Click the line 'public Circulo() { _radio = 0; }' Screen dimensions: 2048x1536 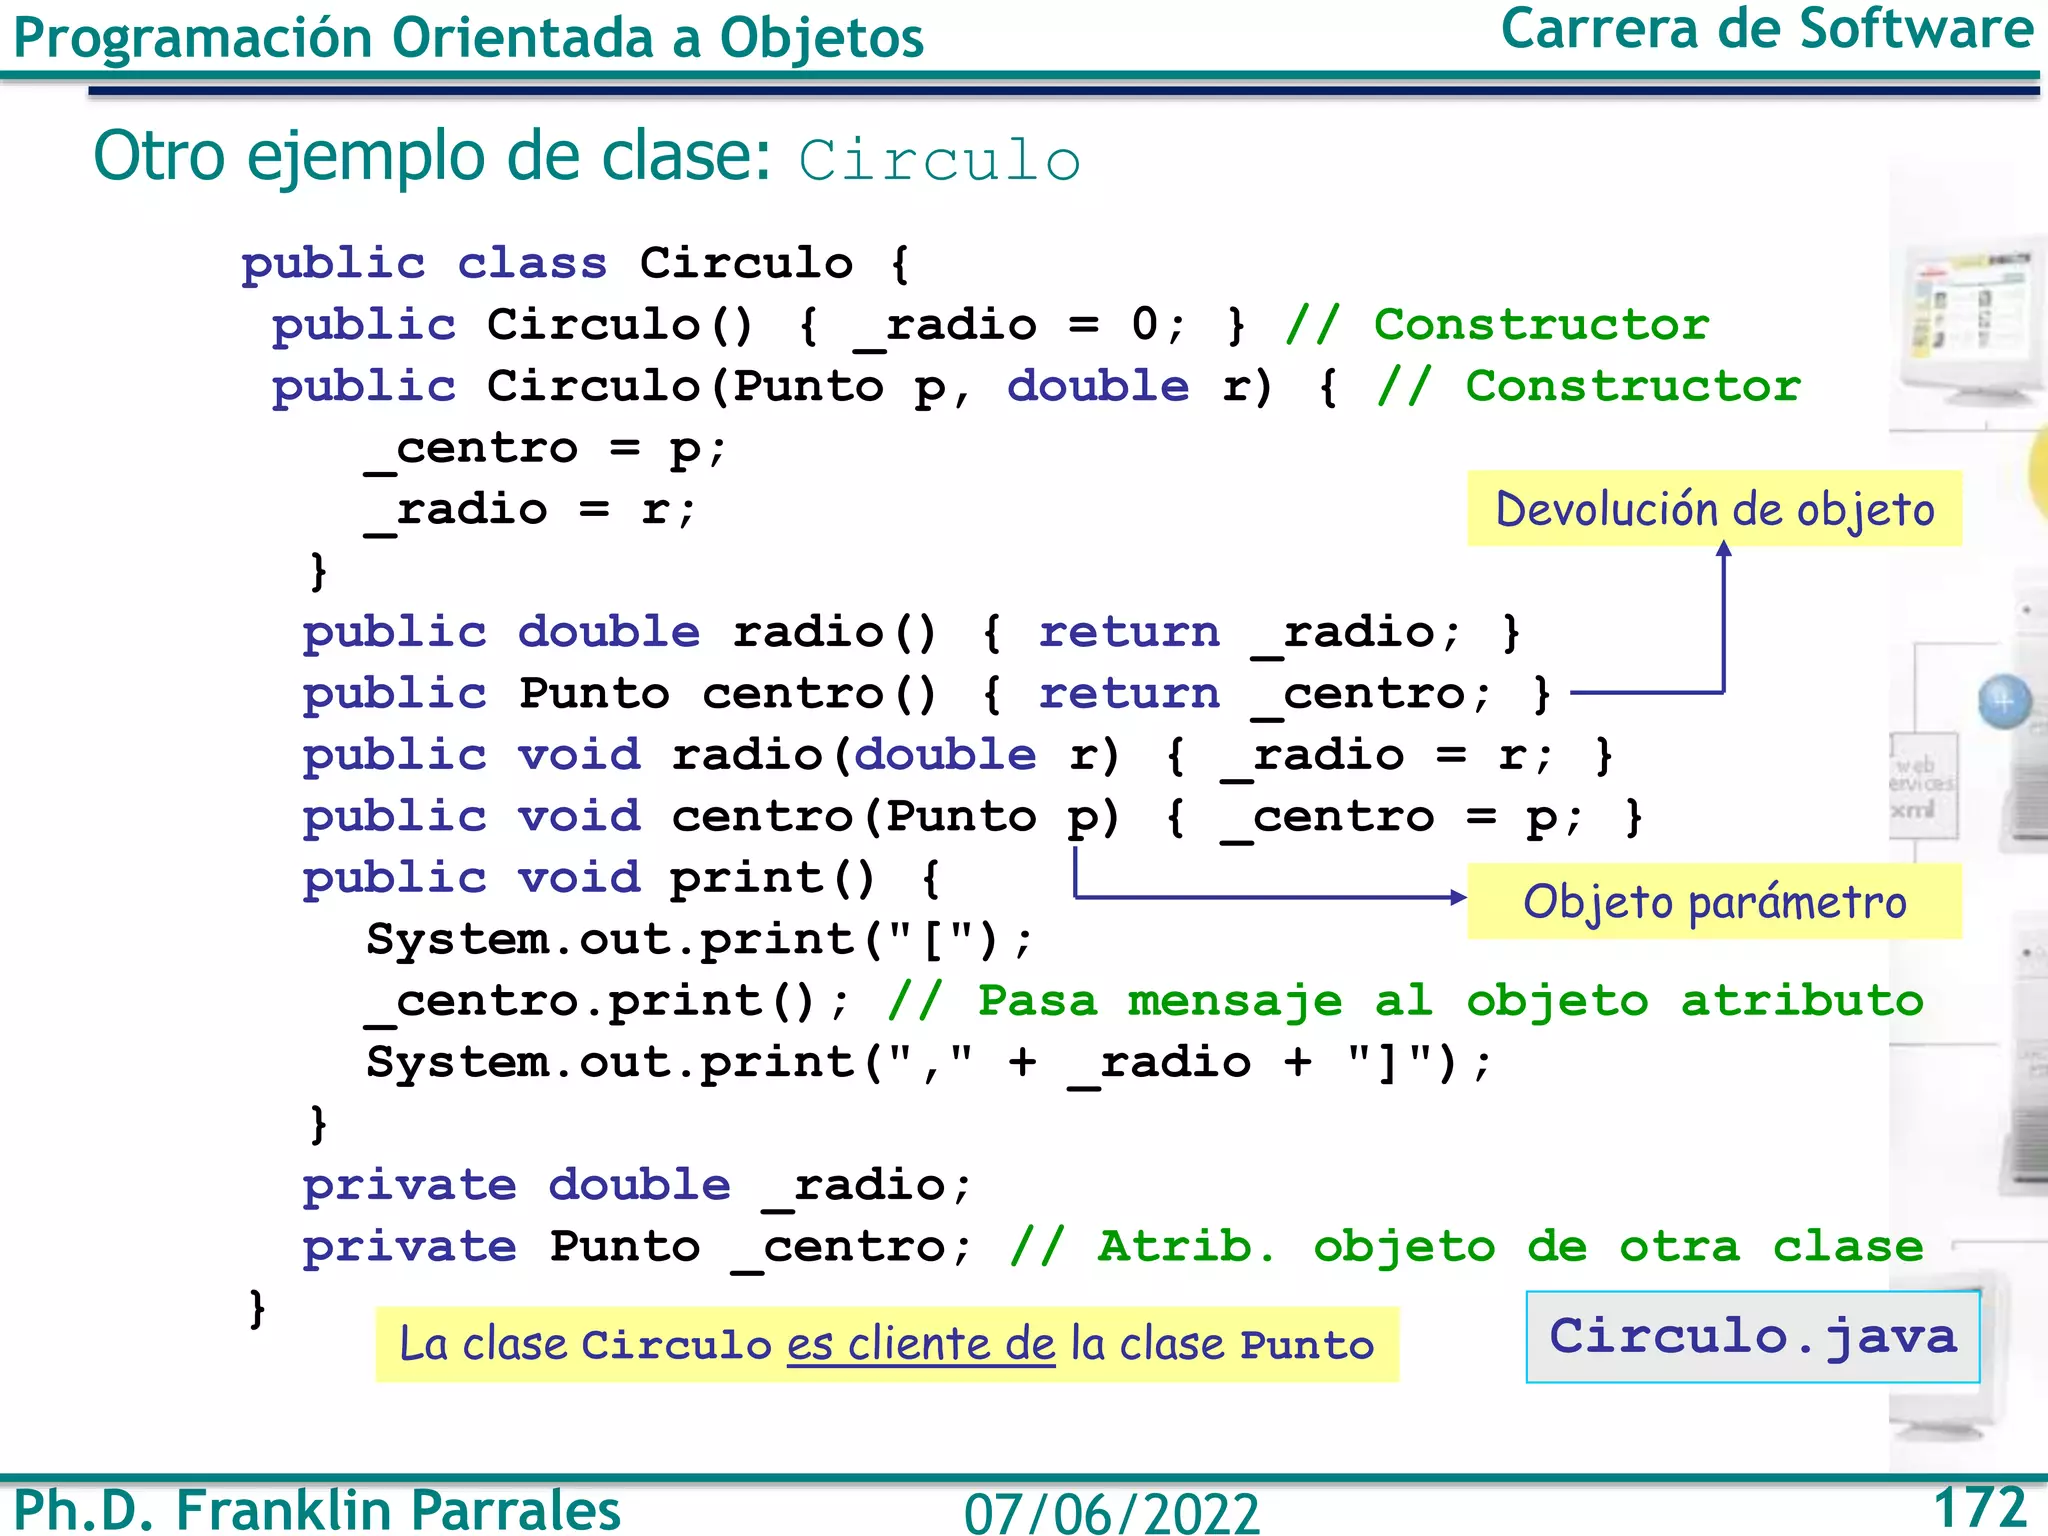coord(760,326)
